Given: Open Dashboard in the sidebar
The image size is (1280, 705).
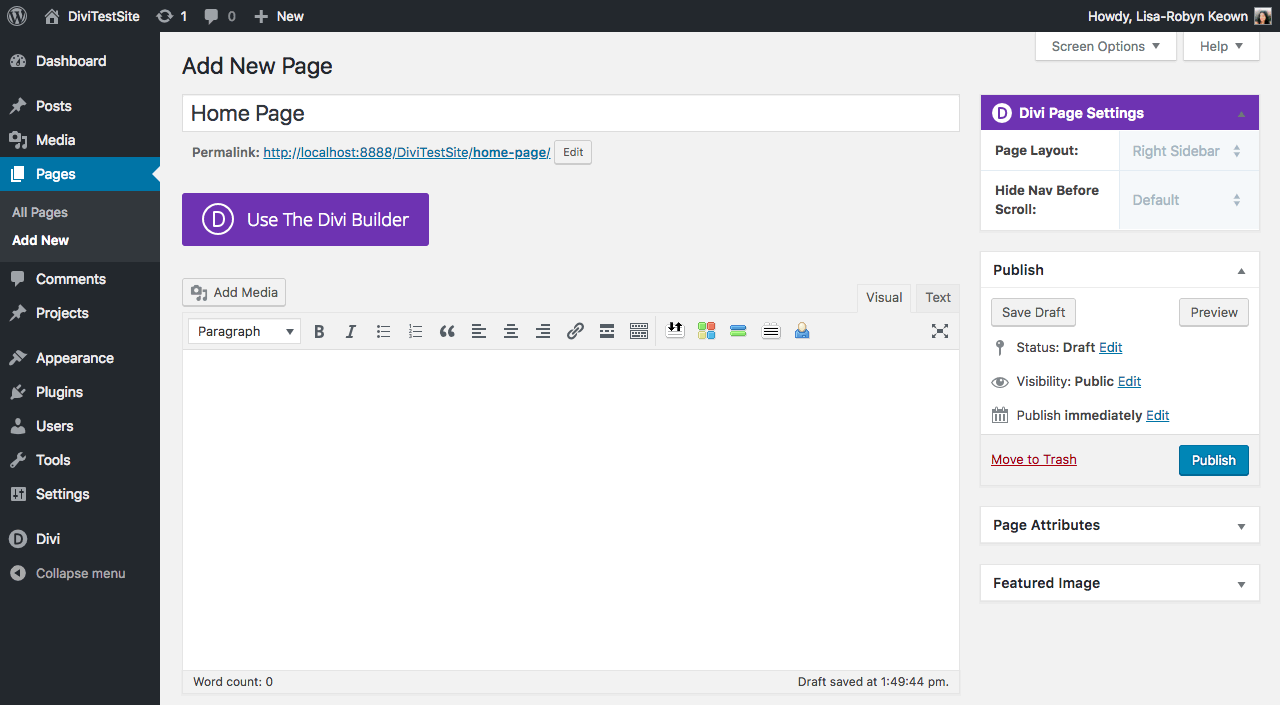Looking at the screenshot, I should (x=80, y=61).
